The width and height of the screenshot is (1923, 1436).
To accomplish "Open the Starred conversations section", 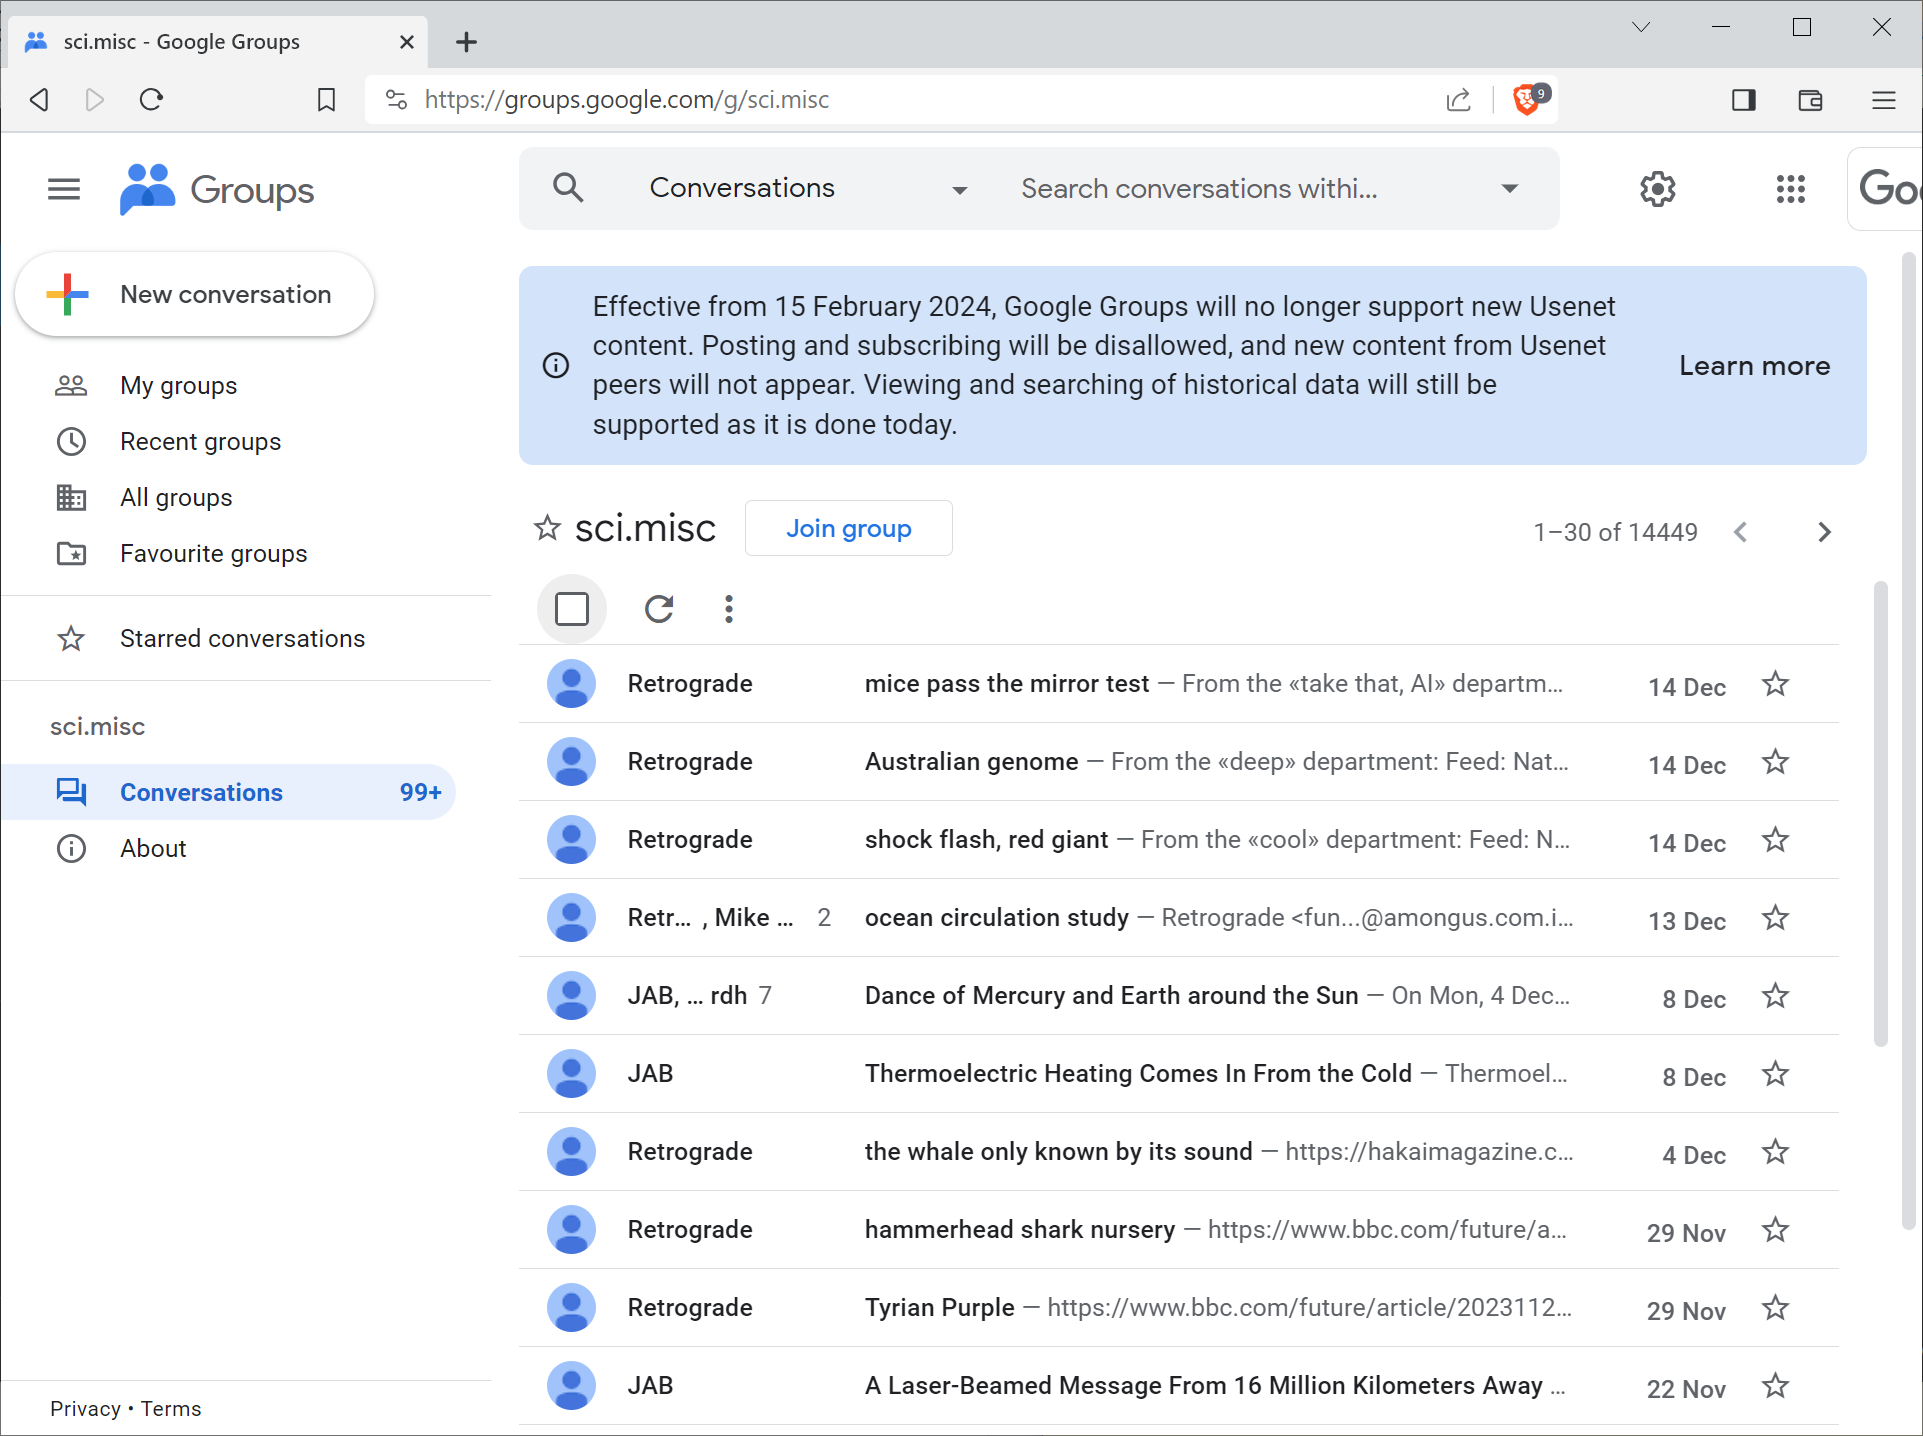I will pos(241,638).
